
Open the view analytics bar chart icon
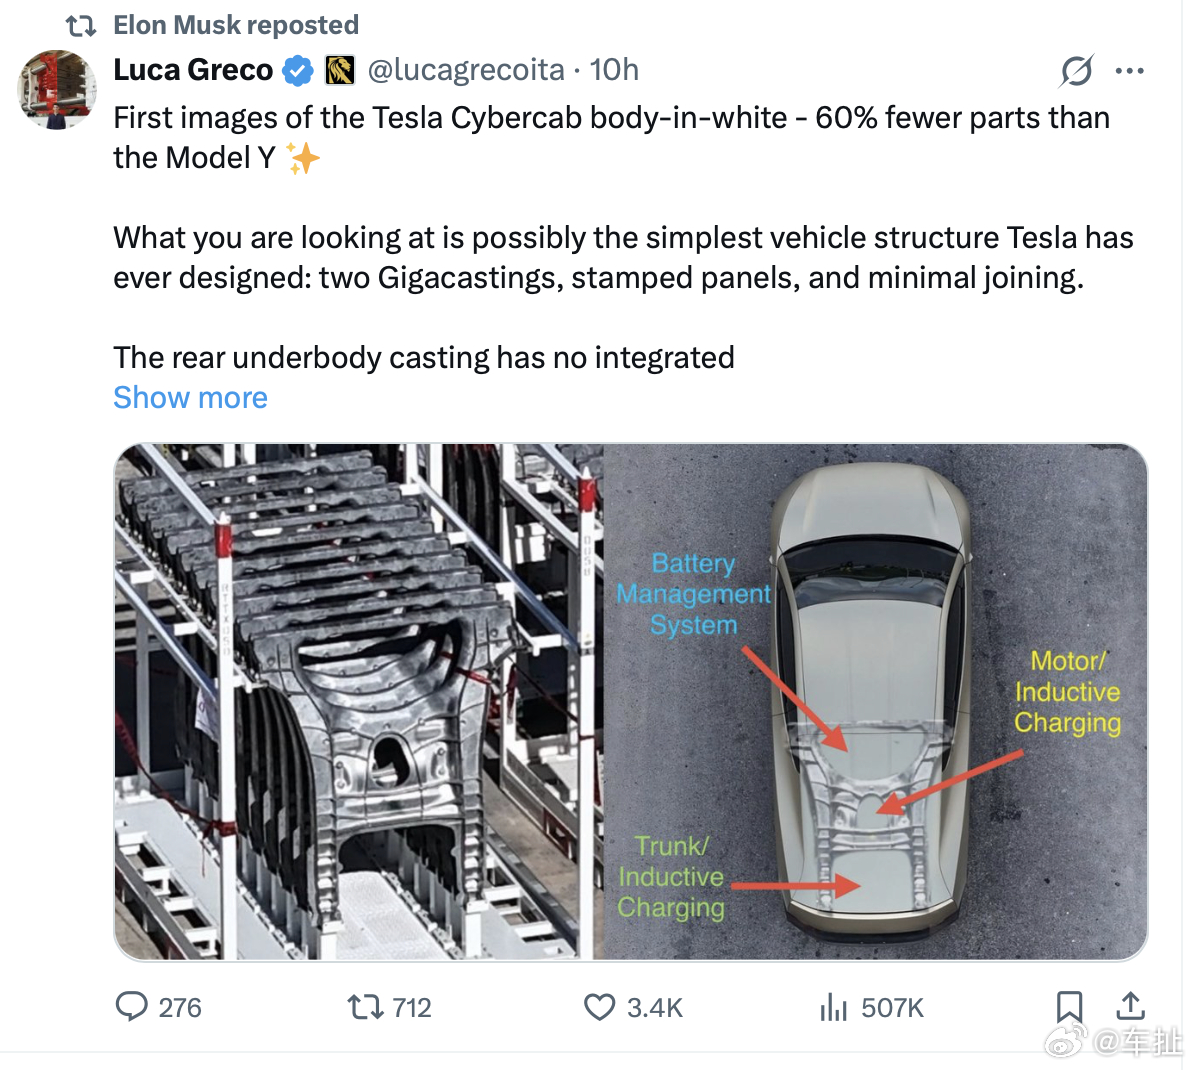[833, 1006]
